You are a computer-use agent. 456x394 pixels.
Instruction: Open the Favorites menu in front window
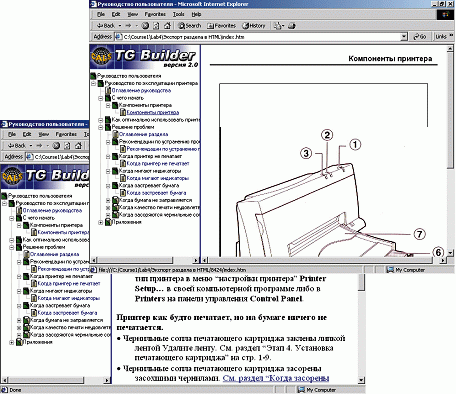tap(155, 14)
